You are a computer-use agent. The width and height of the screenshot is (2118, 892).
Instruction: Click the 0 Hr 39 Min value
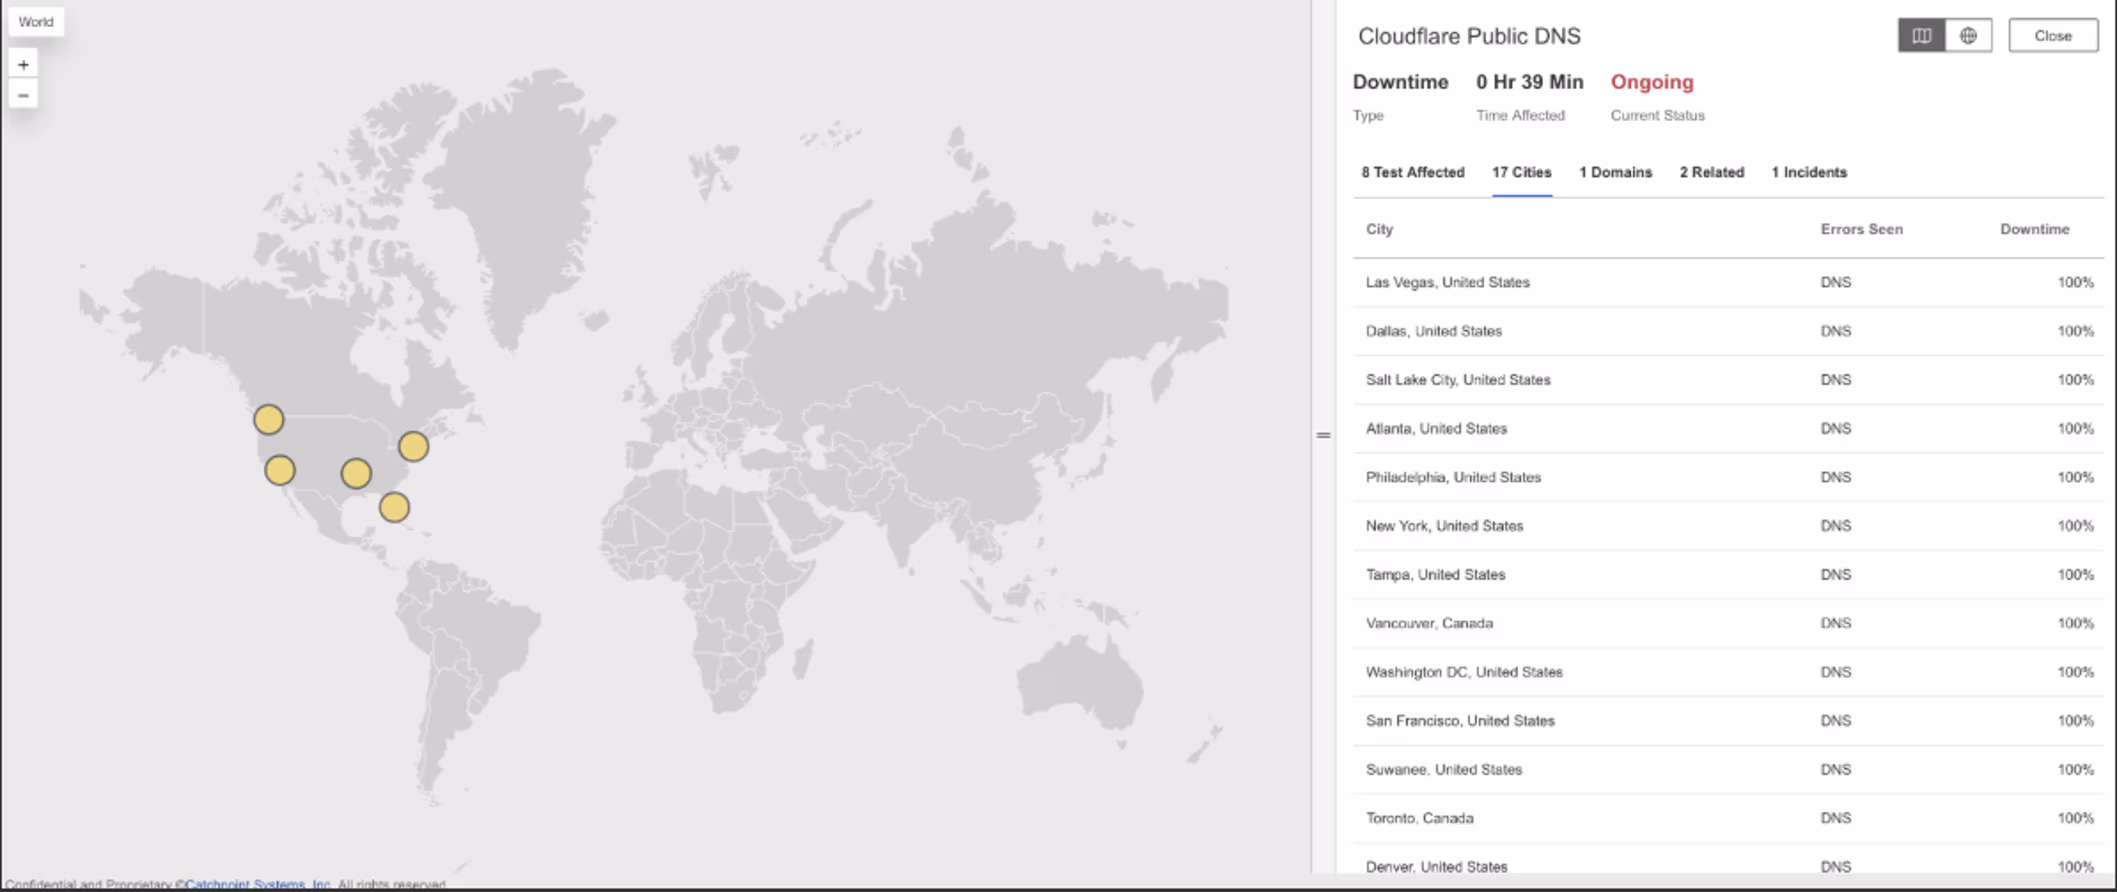pyautogui.click(x=1529, y=82)
